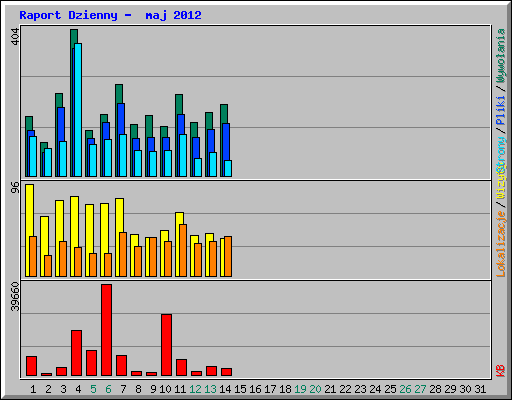The width and height of the screenshot is (512, 400).
Task: Click the top chart scale value 404
Action: pos(15,37)
